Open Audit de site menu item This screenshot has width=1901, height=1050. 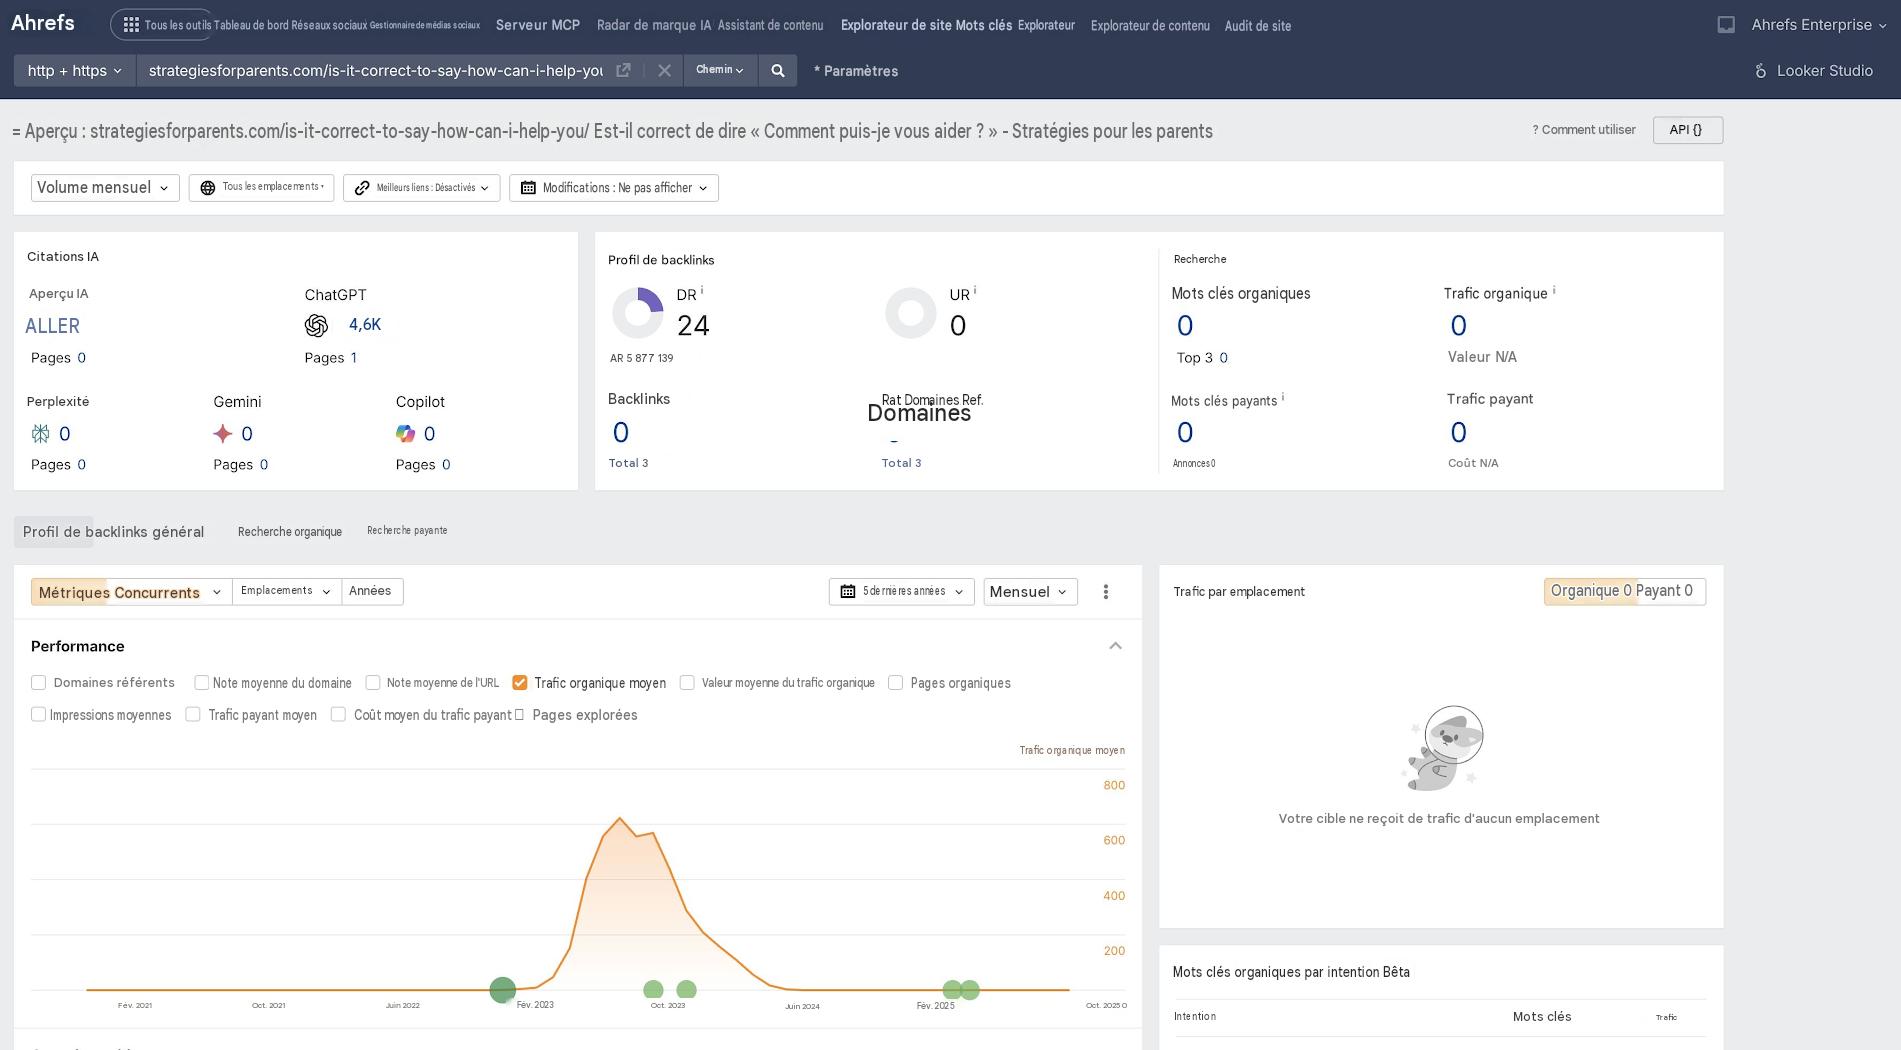point(1258,26)
